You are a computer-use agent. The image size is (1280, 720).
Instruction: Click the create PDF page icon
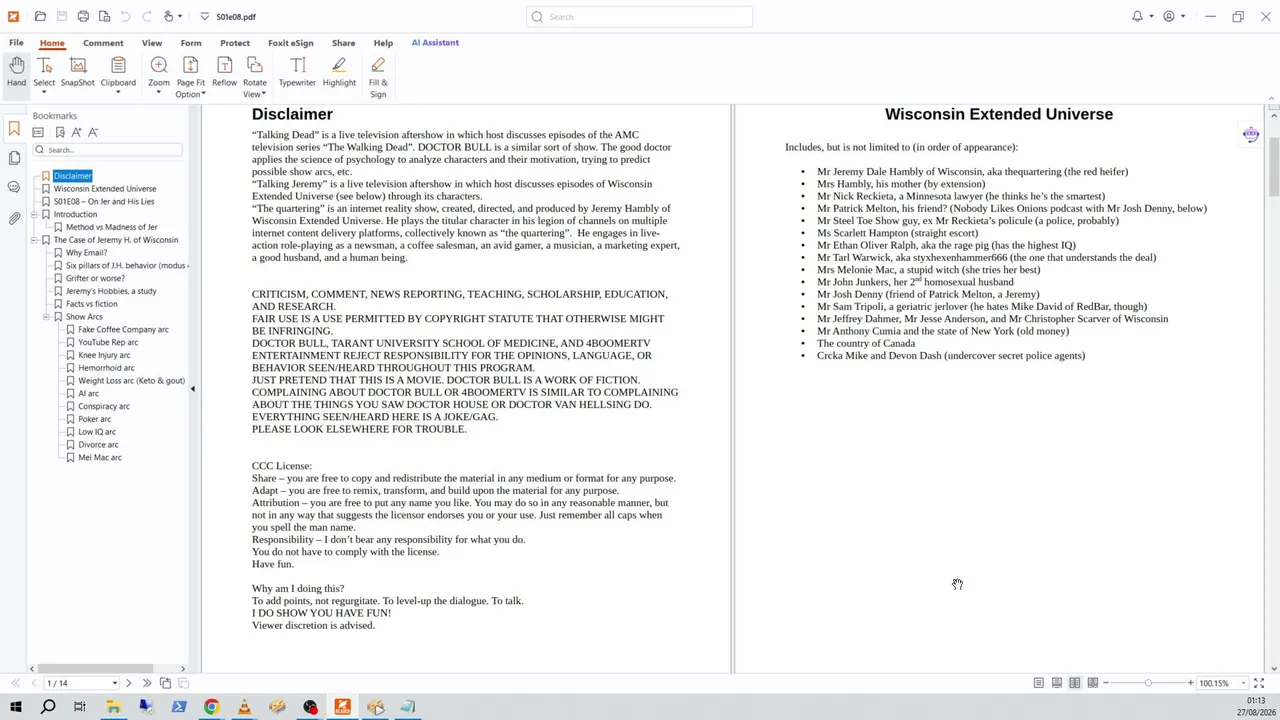click(104, 16)
